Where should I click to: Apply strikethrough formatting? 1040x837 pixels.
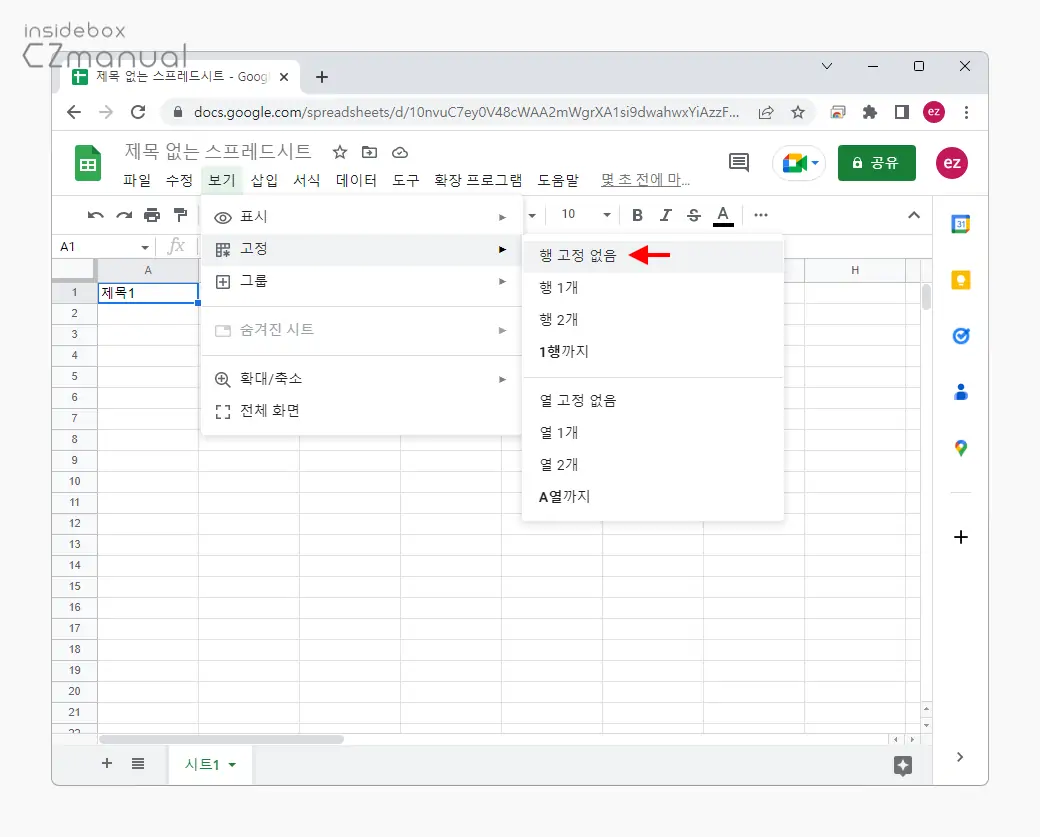694,215
